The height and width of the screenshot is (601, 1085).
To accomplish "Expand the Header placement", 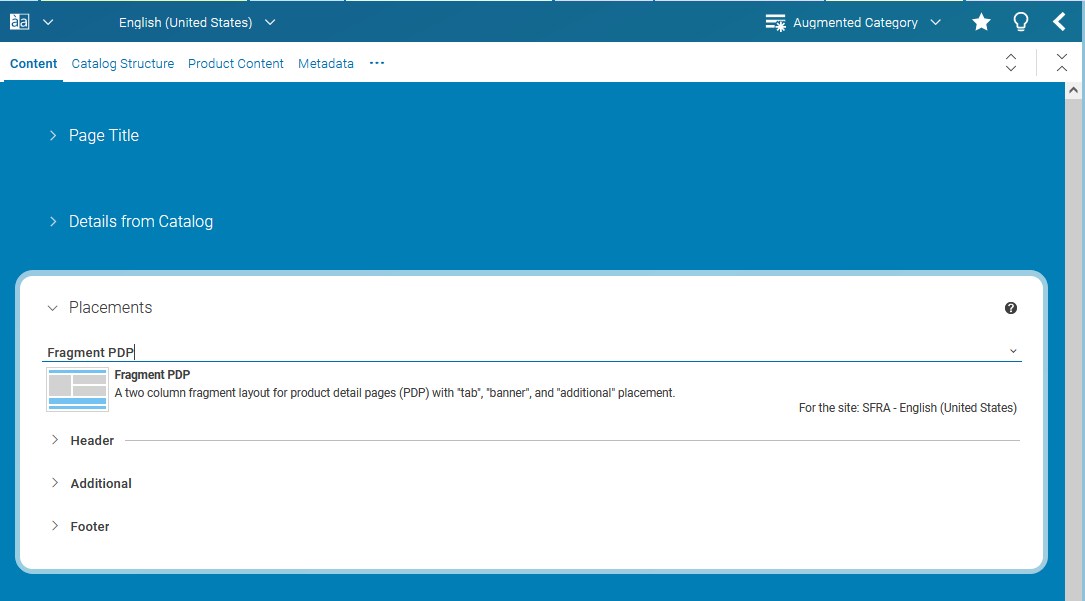I will pos(55,440).
